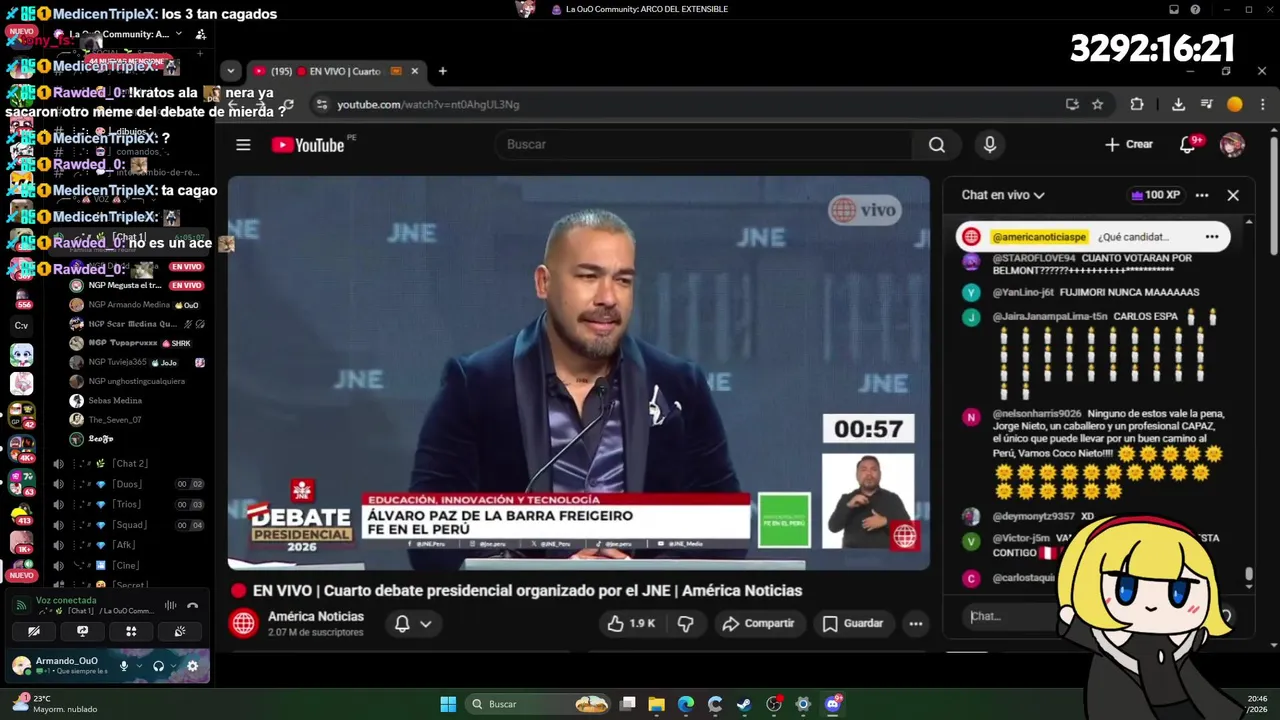Viewport: 1280px width, 720px height.
Task: Click the debate video player
Action: tap(578, 373)
